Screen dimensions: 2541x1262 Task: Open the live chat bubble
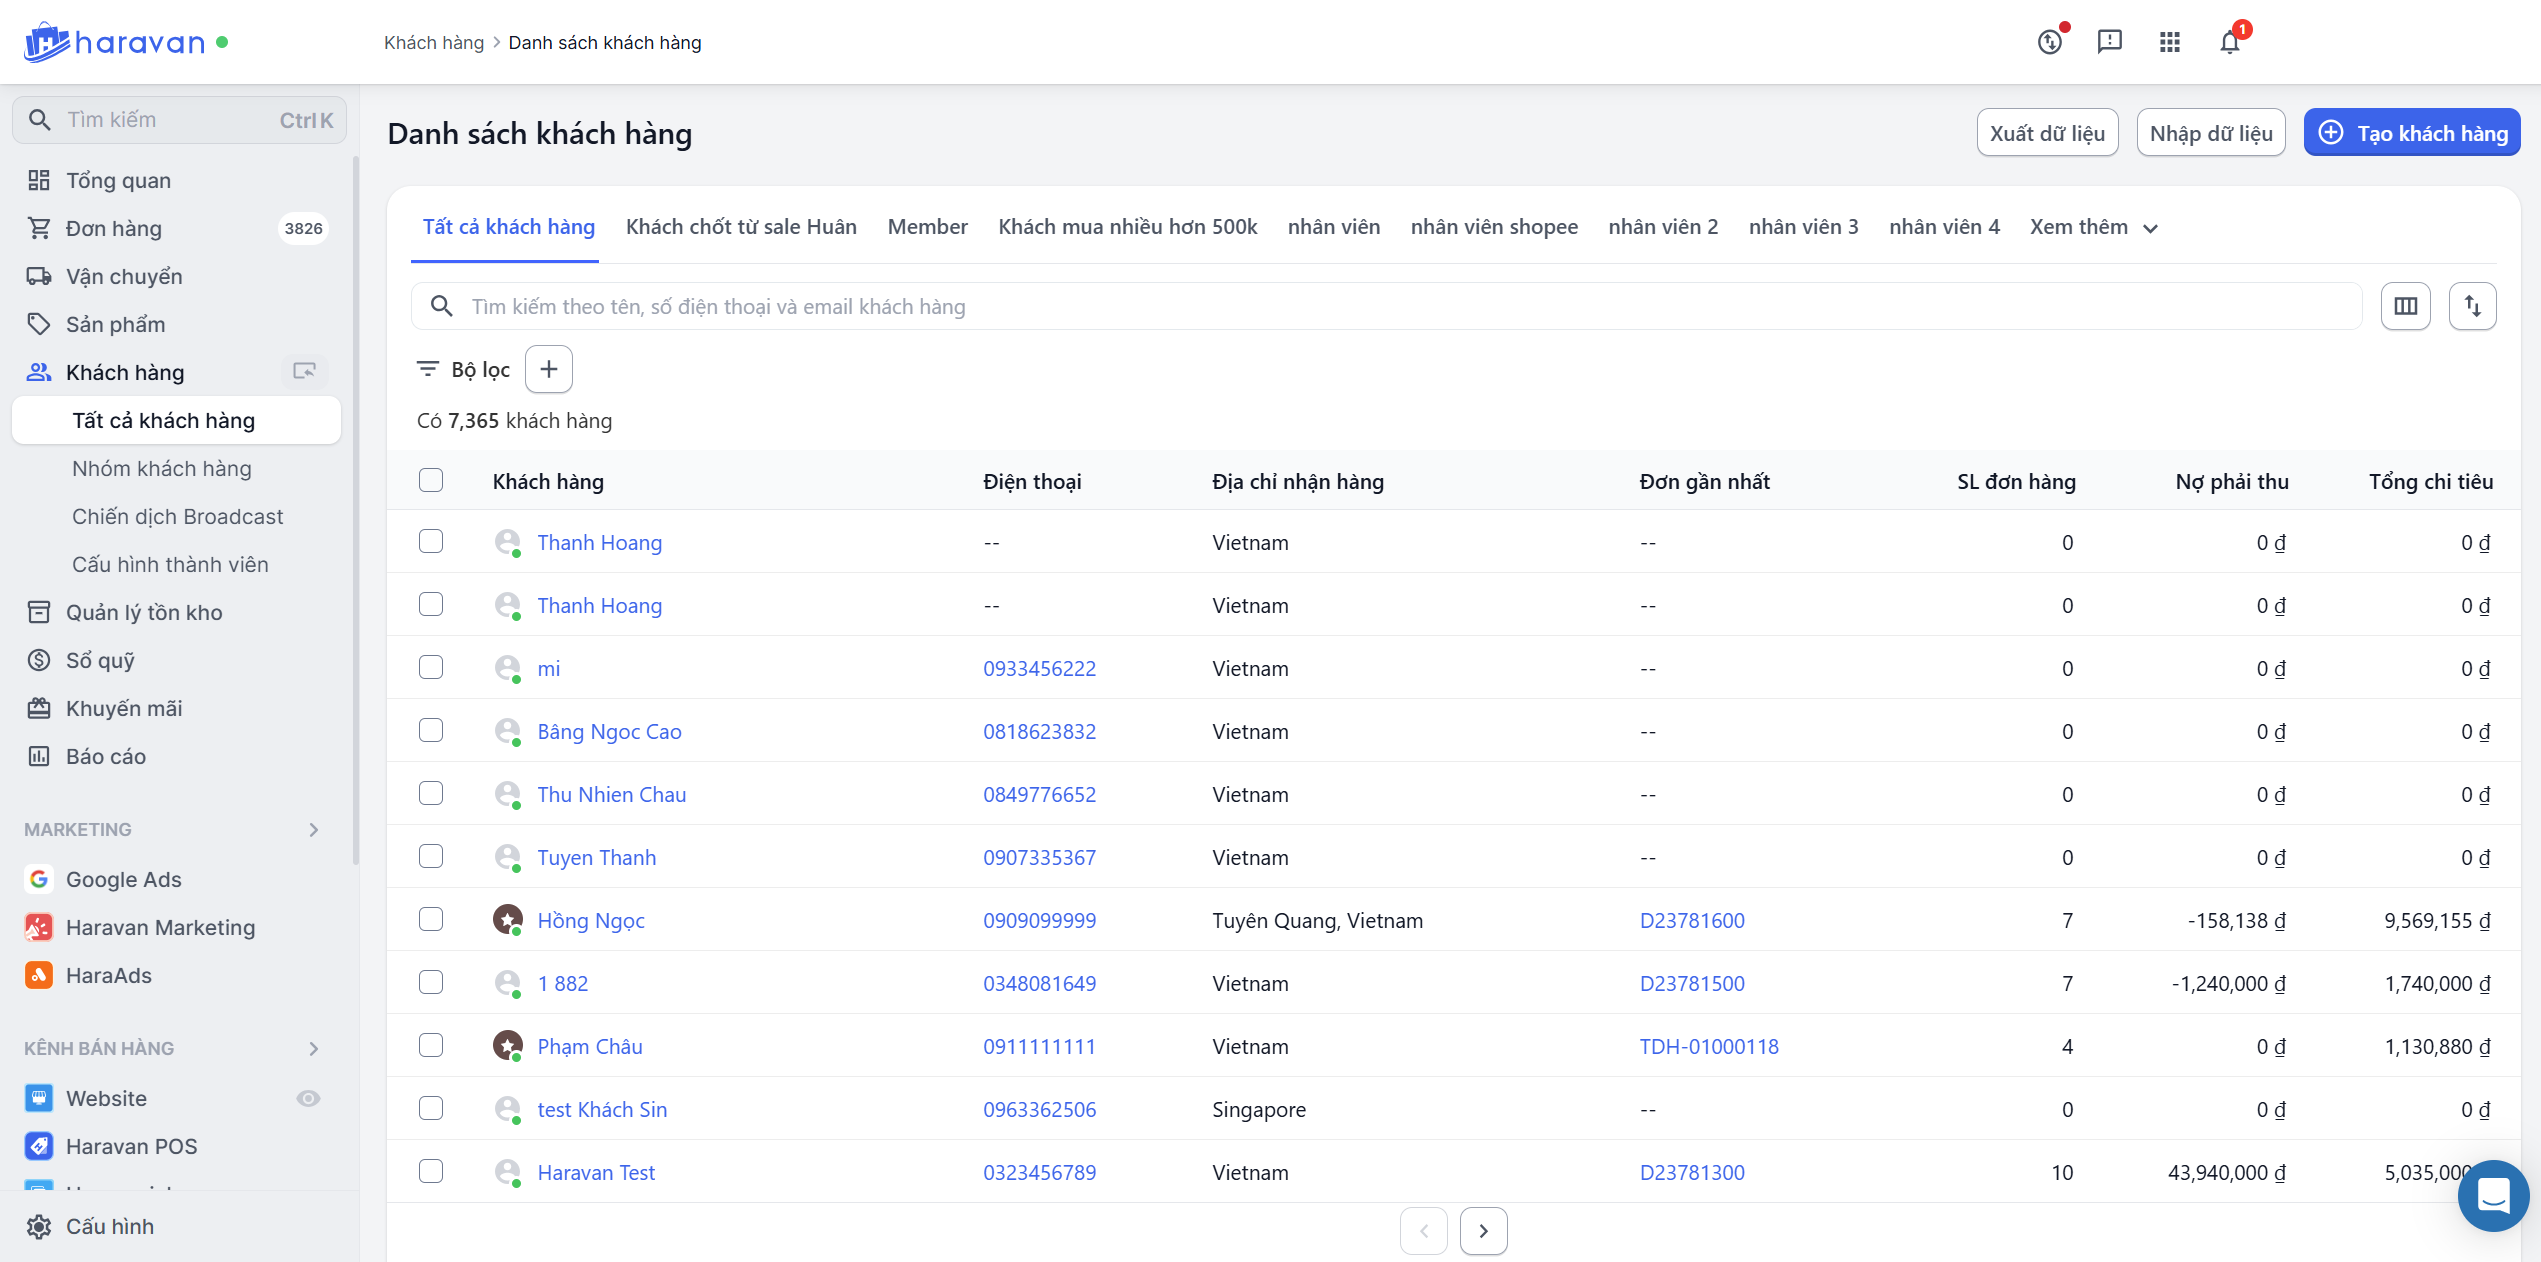[2493, 1195]
